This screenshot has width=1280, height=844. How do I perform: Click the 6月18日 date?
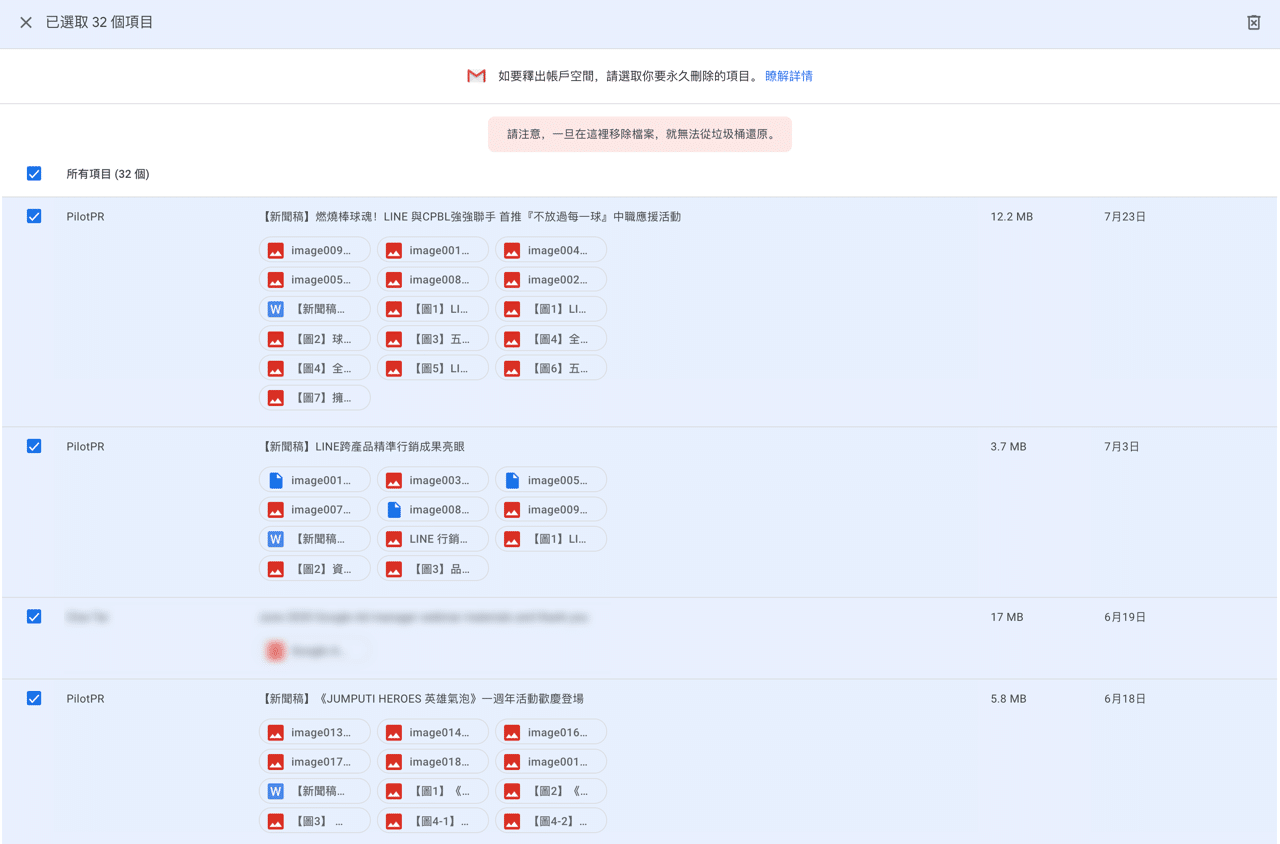pyautogui.click(x=1125, y=699)
